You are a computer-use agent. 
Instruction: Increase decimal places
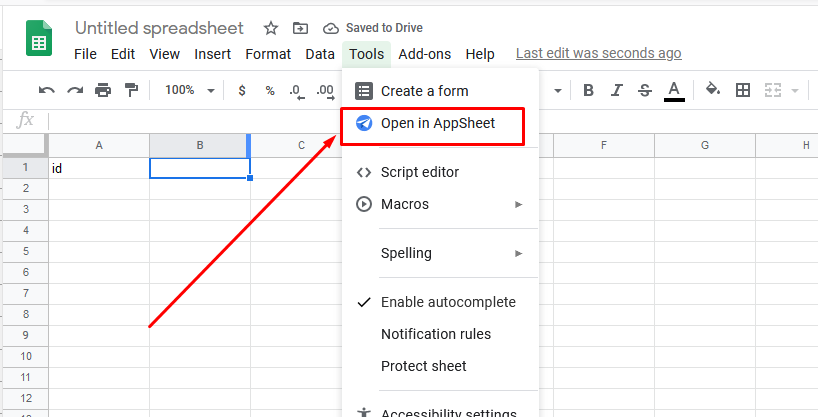[x=325, y=91]
